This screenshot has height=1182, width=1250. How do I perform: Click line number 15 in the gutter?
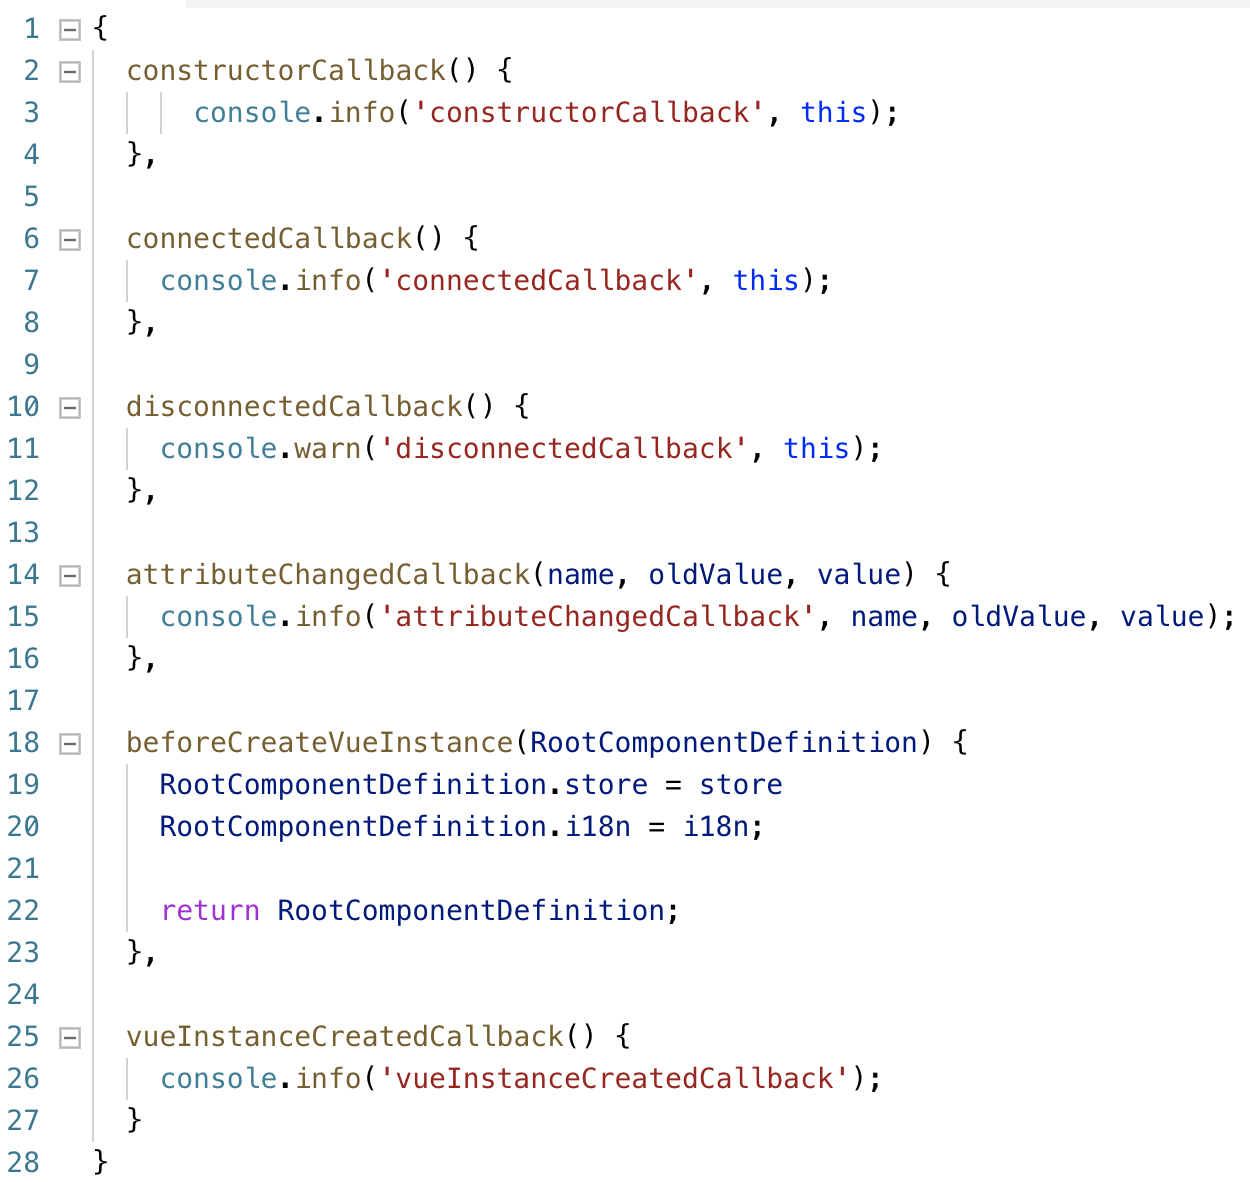[23, 617]
